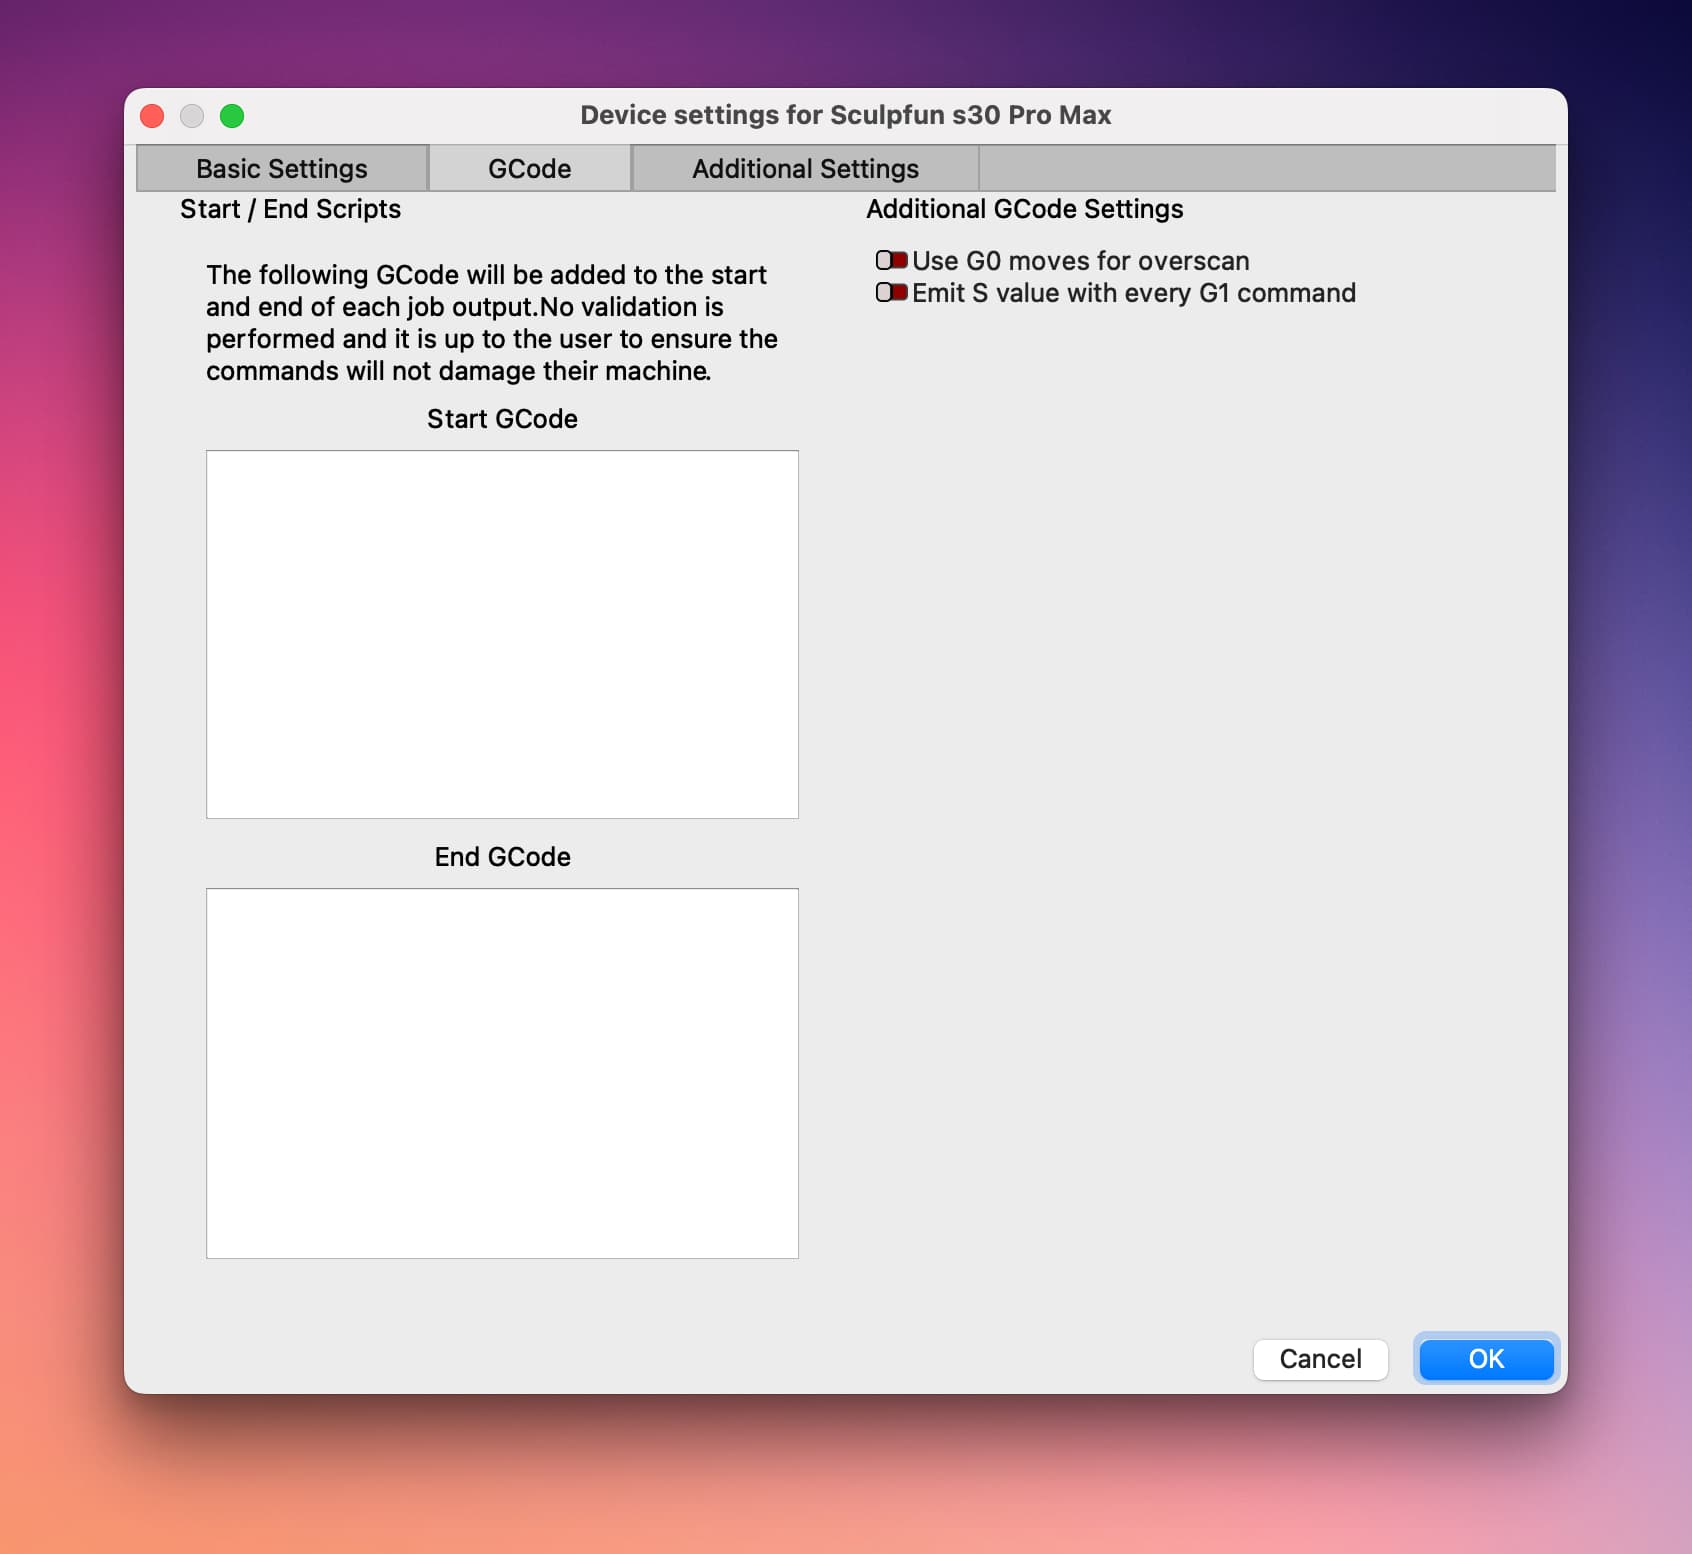Toggle the Use G0 moves for overscan switch
Screen dimensions: 1692x1554
(x=891, y=261)
